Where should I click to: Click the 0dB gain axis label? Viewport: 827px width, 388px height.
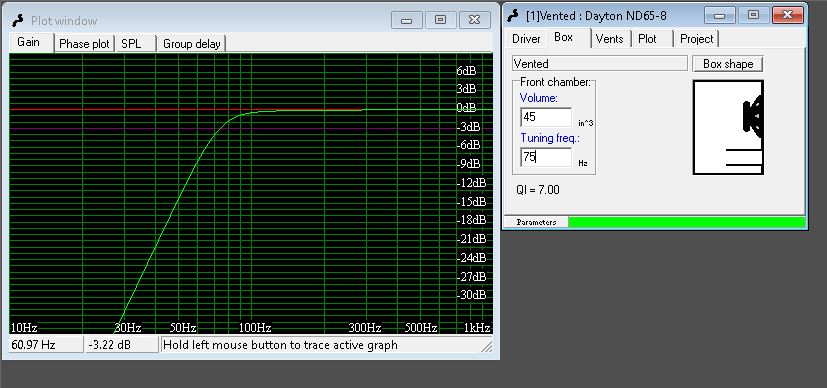pos(466,108)
